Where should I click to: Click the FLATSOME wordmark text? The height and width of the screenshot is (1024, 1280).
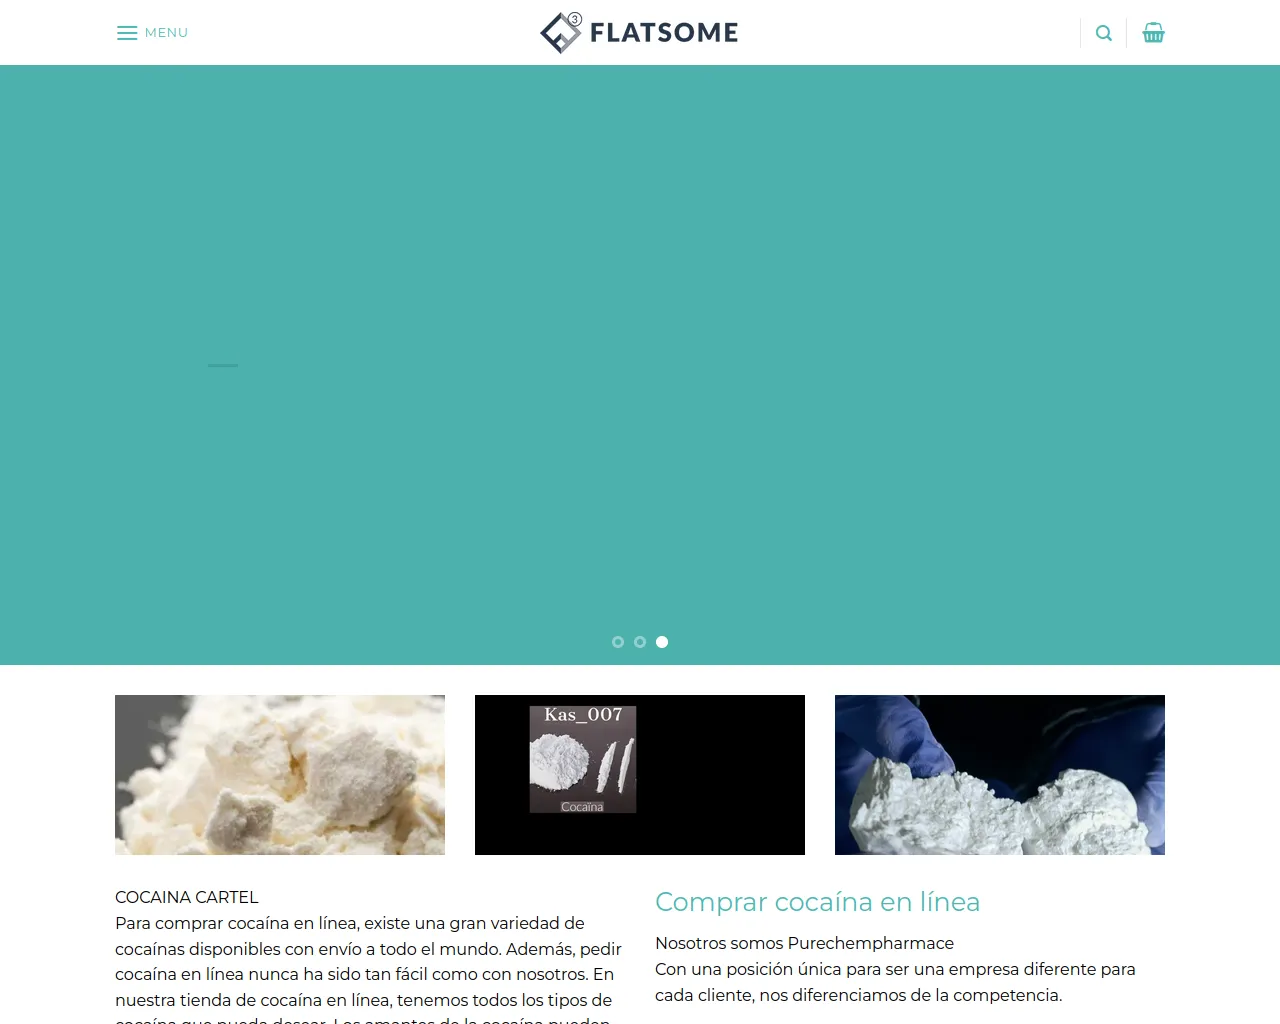click(664, 33)
